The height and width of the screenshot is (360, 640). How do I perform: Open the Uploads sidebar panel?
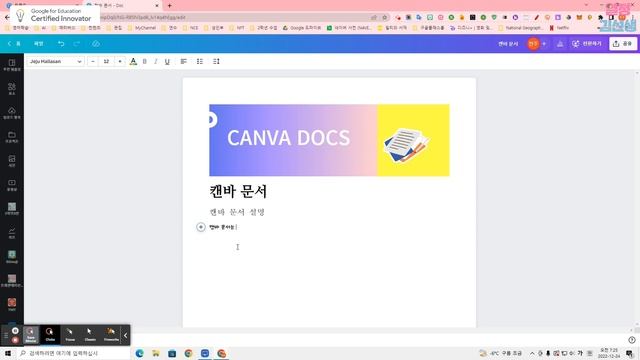(12, 113)
